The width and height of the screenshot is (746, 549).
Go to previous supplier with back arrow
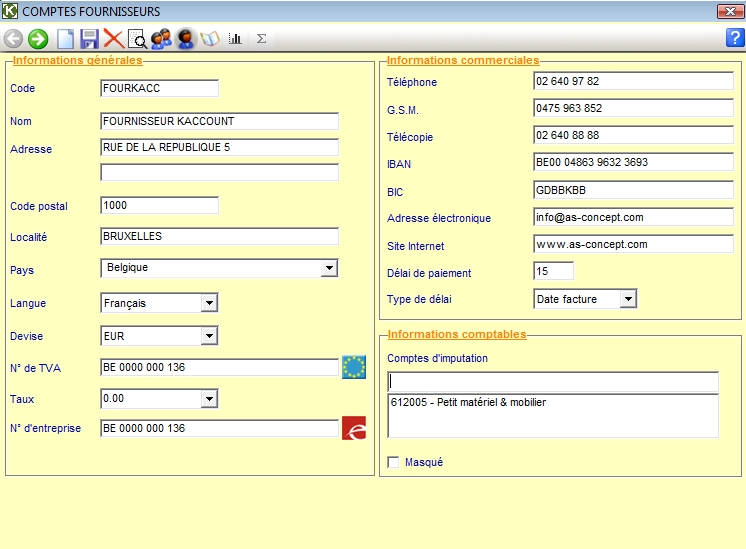[13, 39]
